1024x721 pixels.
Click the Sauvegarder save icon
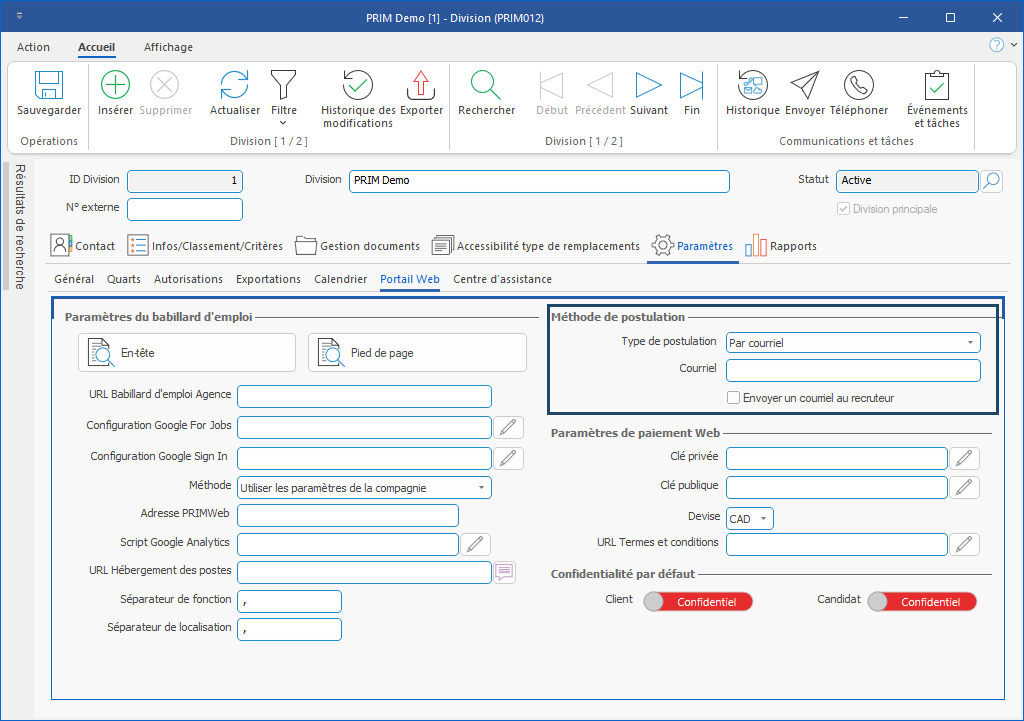tap(49, 87)
